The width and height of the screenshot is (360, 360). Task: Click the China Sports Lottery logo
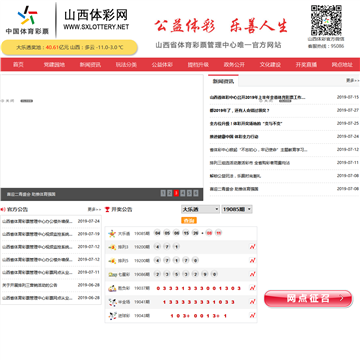click(27, 20)
